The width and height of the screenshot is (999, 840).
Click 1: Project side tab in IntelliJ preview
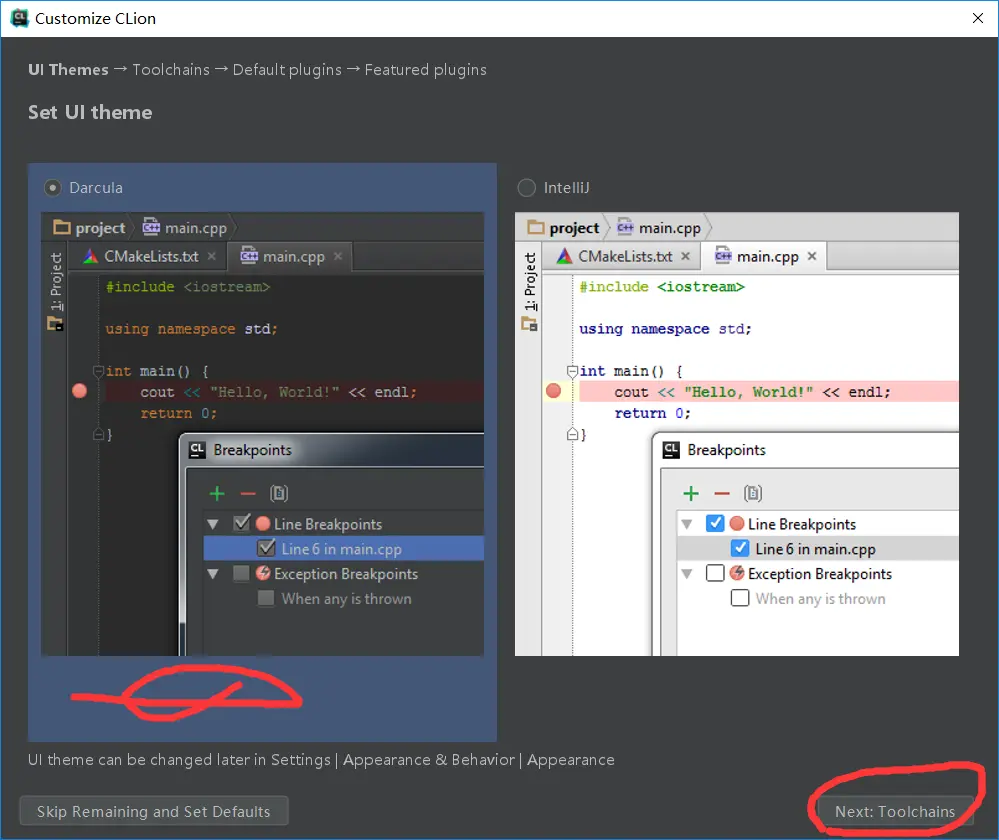530,282
